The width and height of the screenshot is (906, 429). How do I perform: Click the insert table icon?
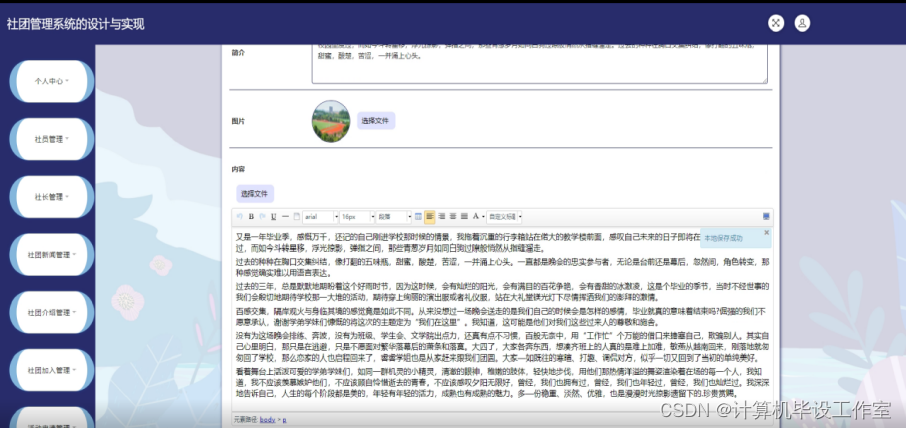[418, 216]
